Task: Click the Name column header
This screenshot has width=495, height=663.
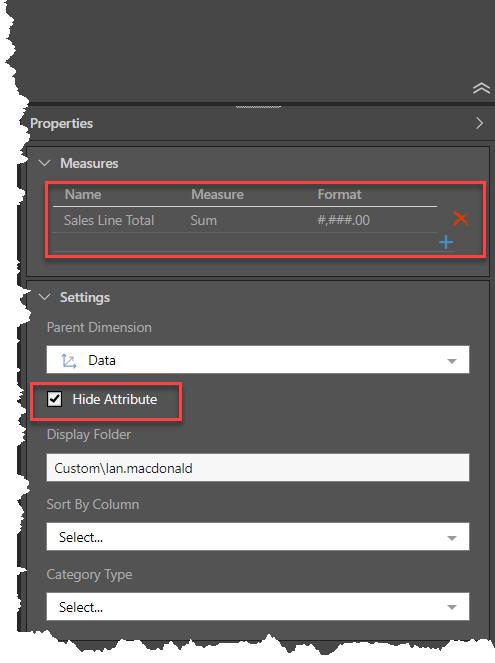Action: (83, 195)
